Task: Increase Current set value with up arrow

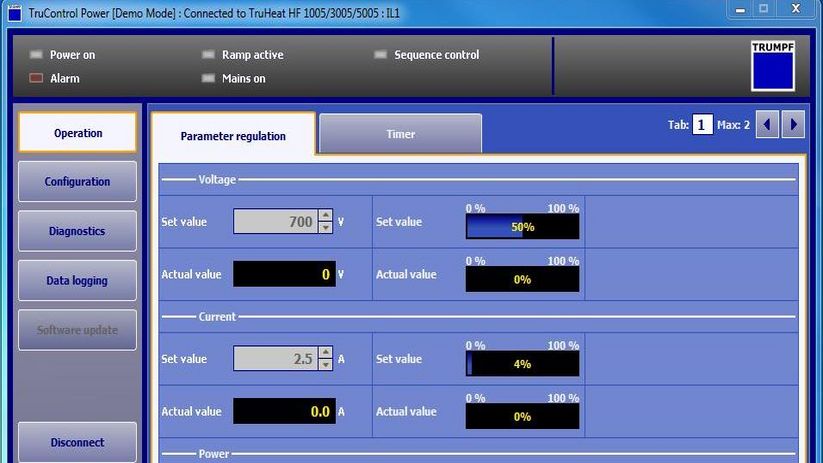Action: (x=325, y=353)
